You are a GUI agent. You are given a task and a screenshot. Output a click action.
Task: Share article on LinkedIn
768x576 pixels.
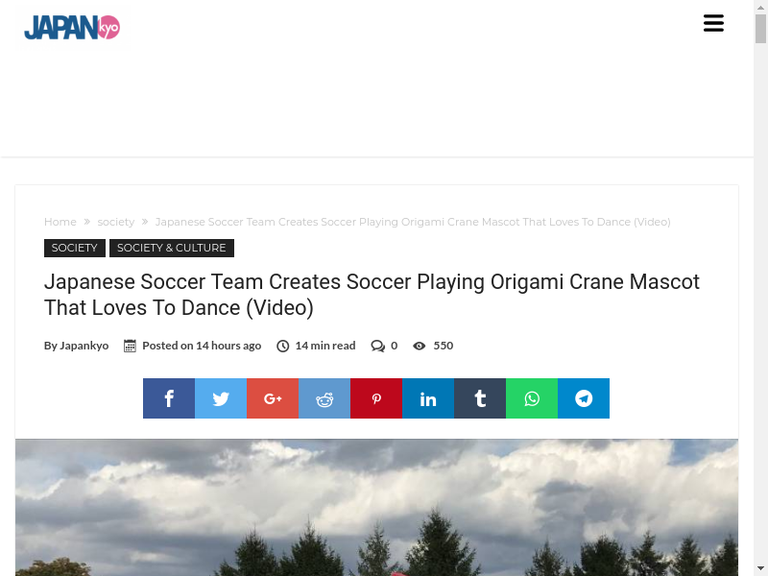point(428,398)
